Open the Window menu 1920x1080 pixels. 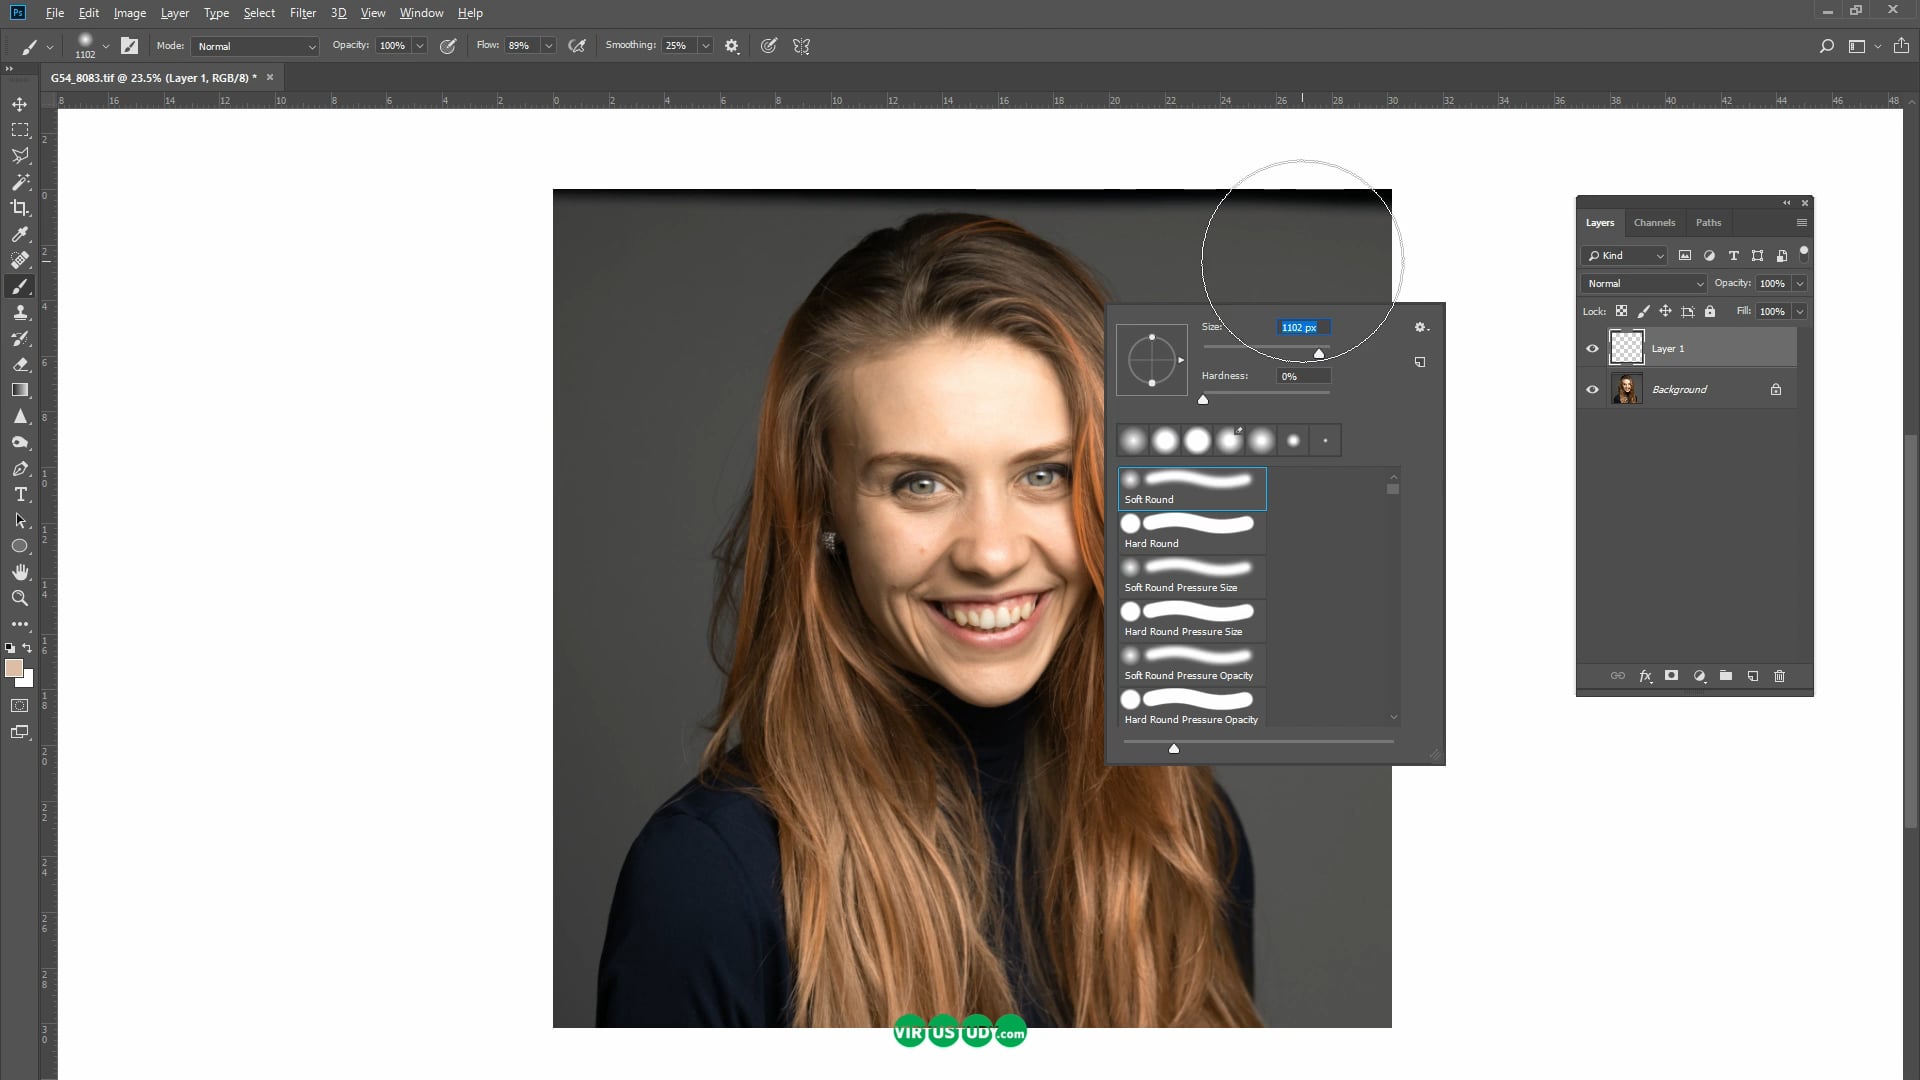[x=421, y=13]
